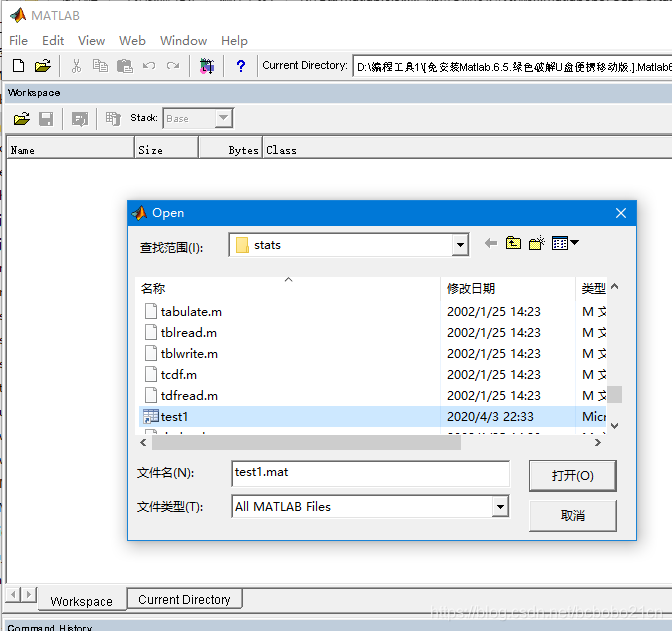672x631 pixels.
Task: Click the Undo arrow icon
Action: click(x=149, y=66)
